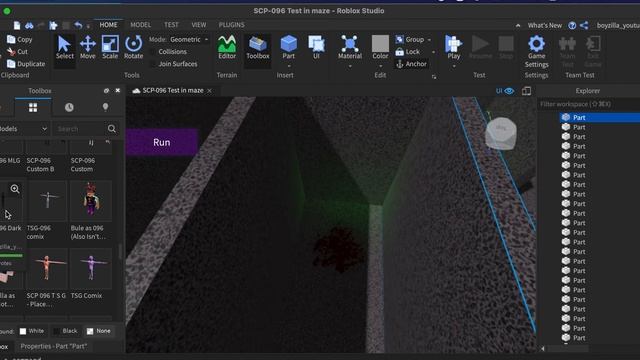
Task: Collapse the ribbon with the caret arrow
Action: (518, 25)
